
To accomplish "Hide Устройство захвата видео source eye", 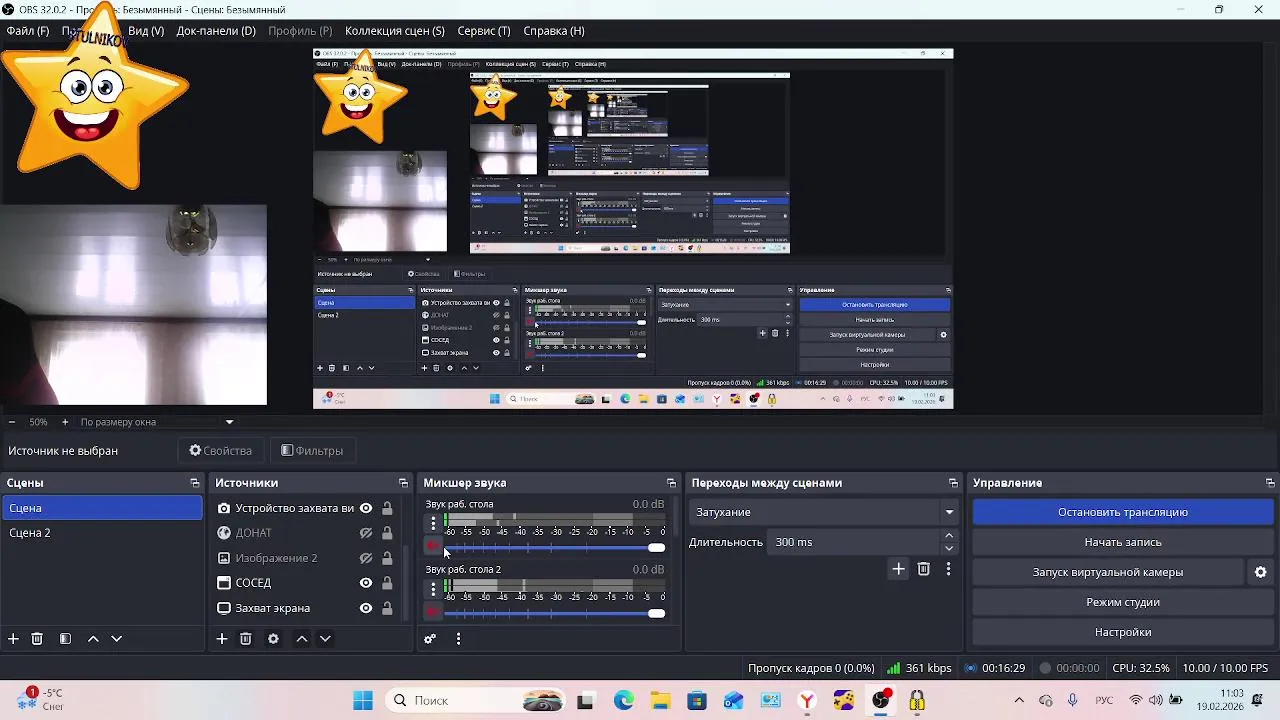I will pyautogui.click(x=366, y=508).
